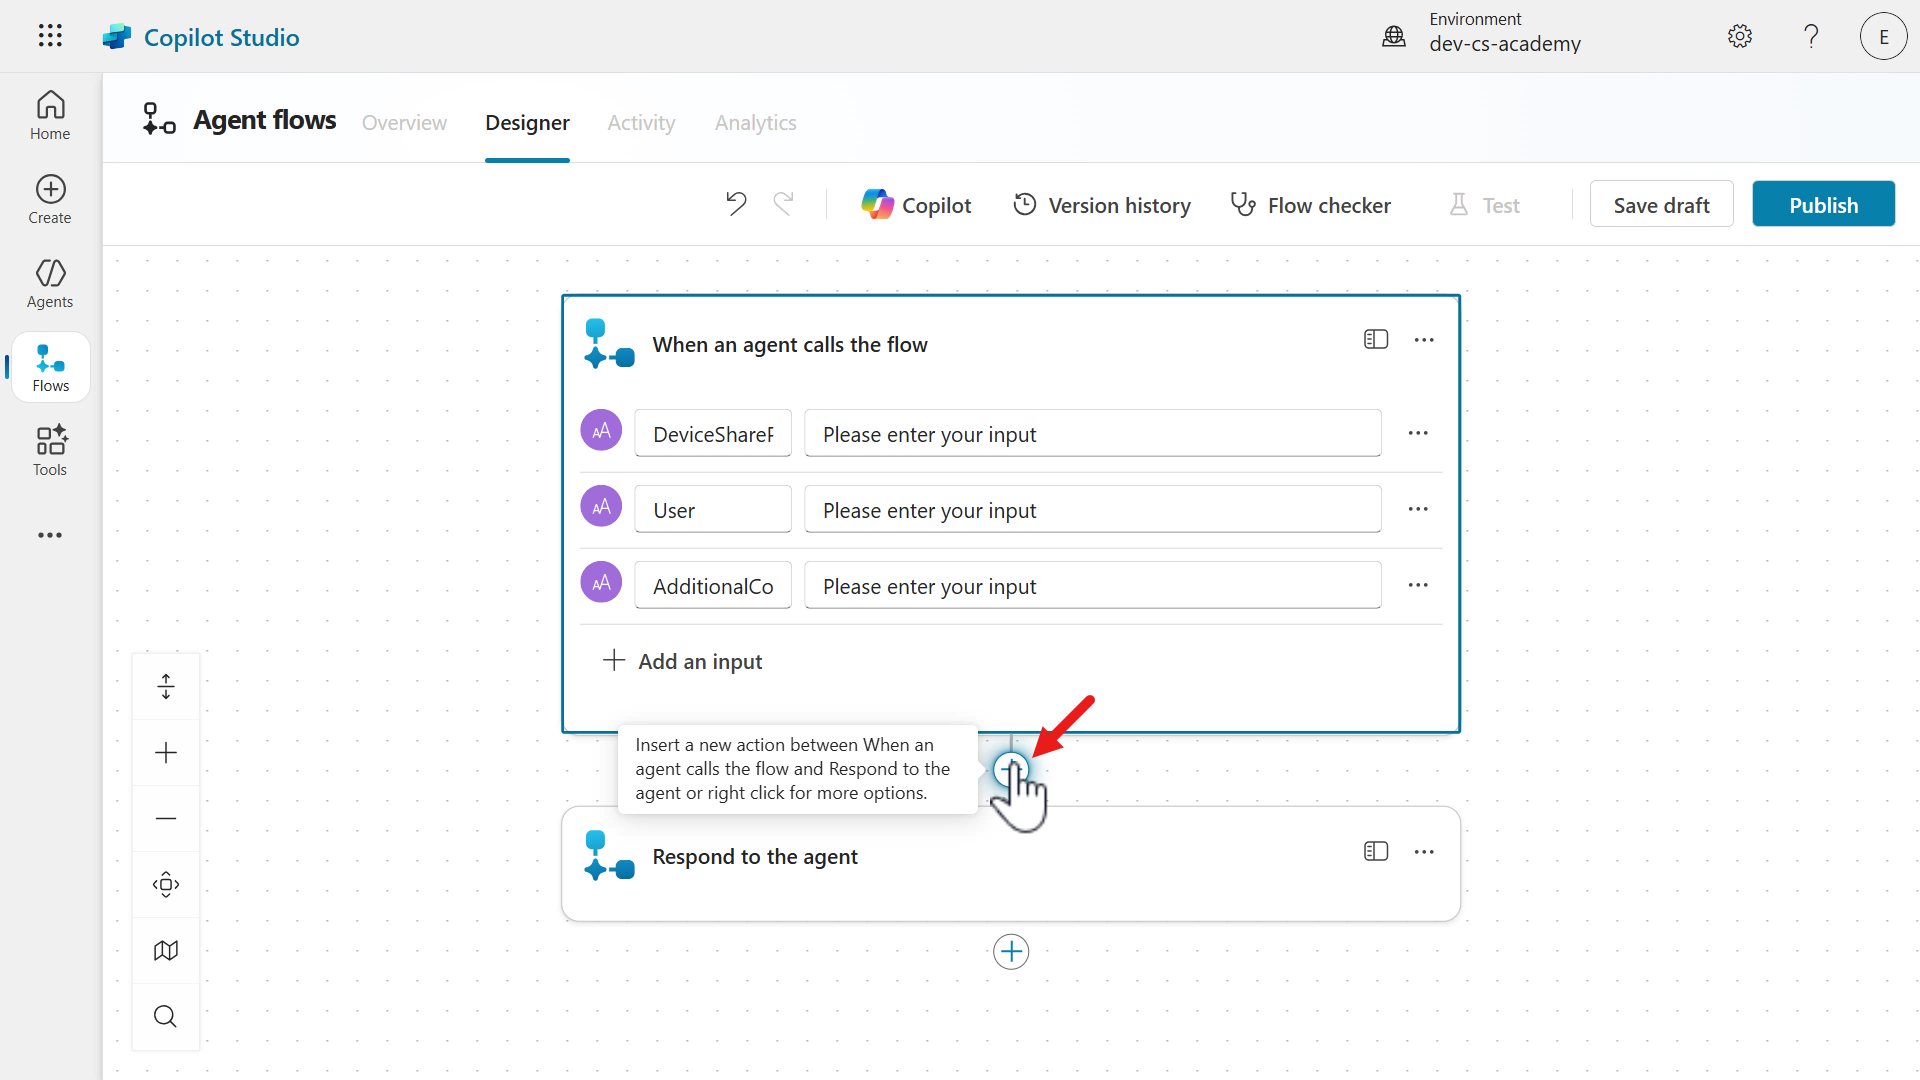Toggle panel view on trigger card
1920x1080 pixels.
pos(1376,340)
